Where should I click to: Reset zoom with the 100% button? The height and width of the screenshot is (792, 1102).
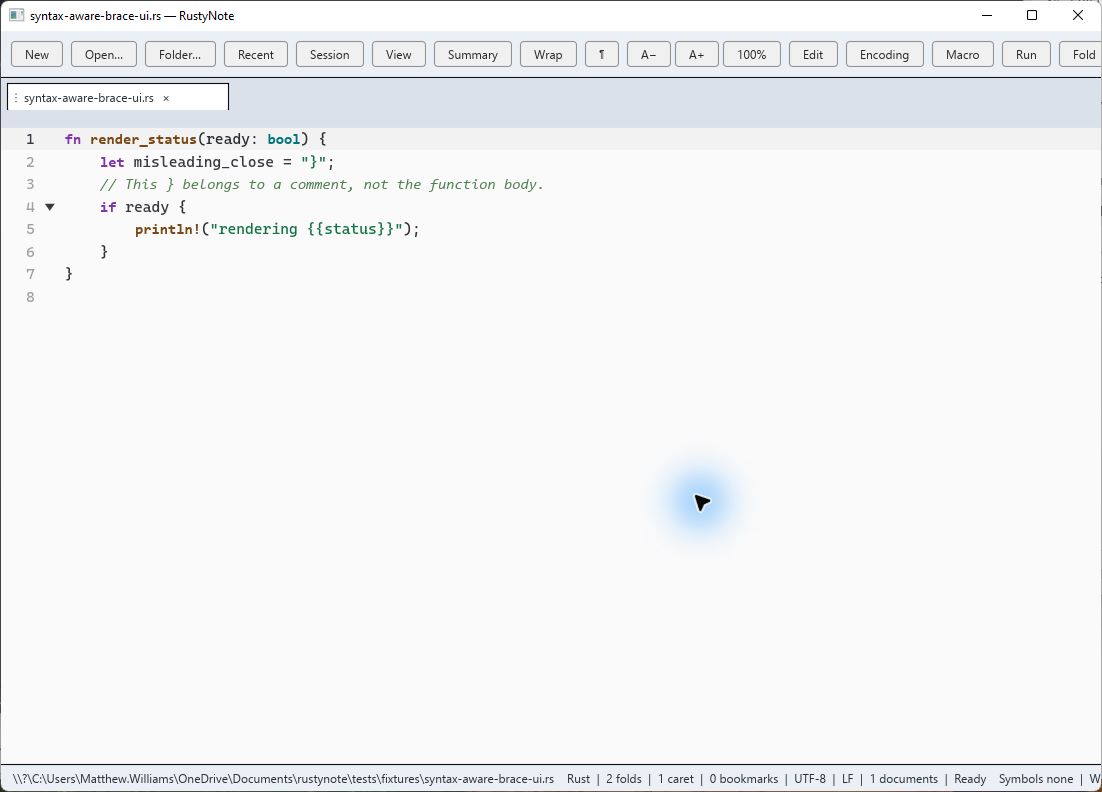[751, 54]
